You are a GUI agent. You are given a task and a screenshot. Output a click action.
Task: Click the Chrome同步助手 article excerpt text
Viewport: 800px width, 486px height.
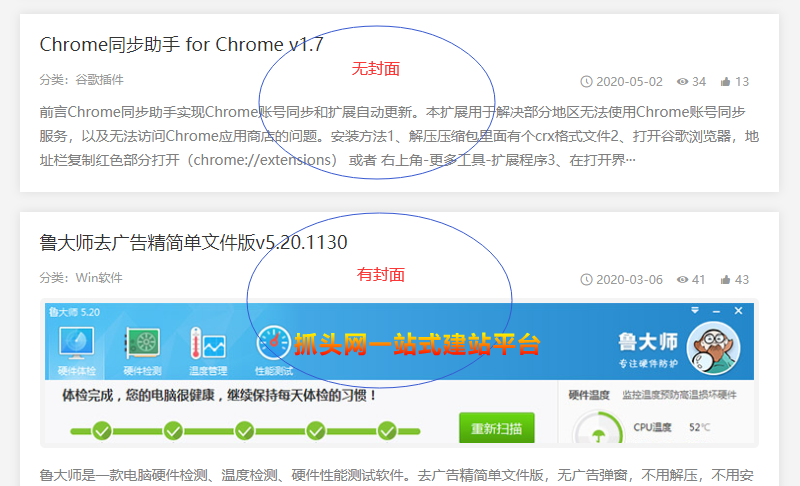click(399, 136)
